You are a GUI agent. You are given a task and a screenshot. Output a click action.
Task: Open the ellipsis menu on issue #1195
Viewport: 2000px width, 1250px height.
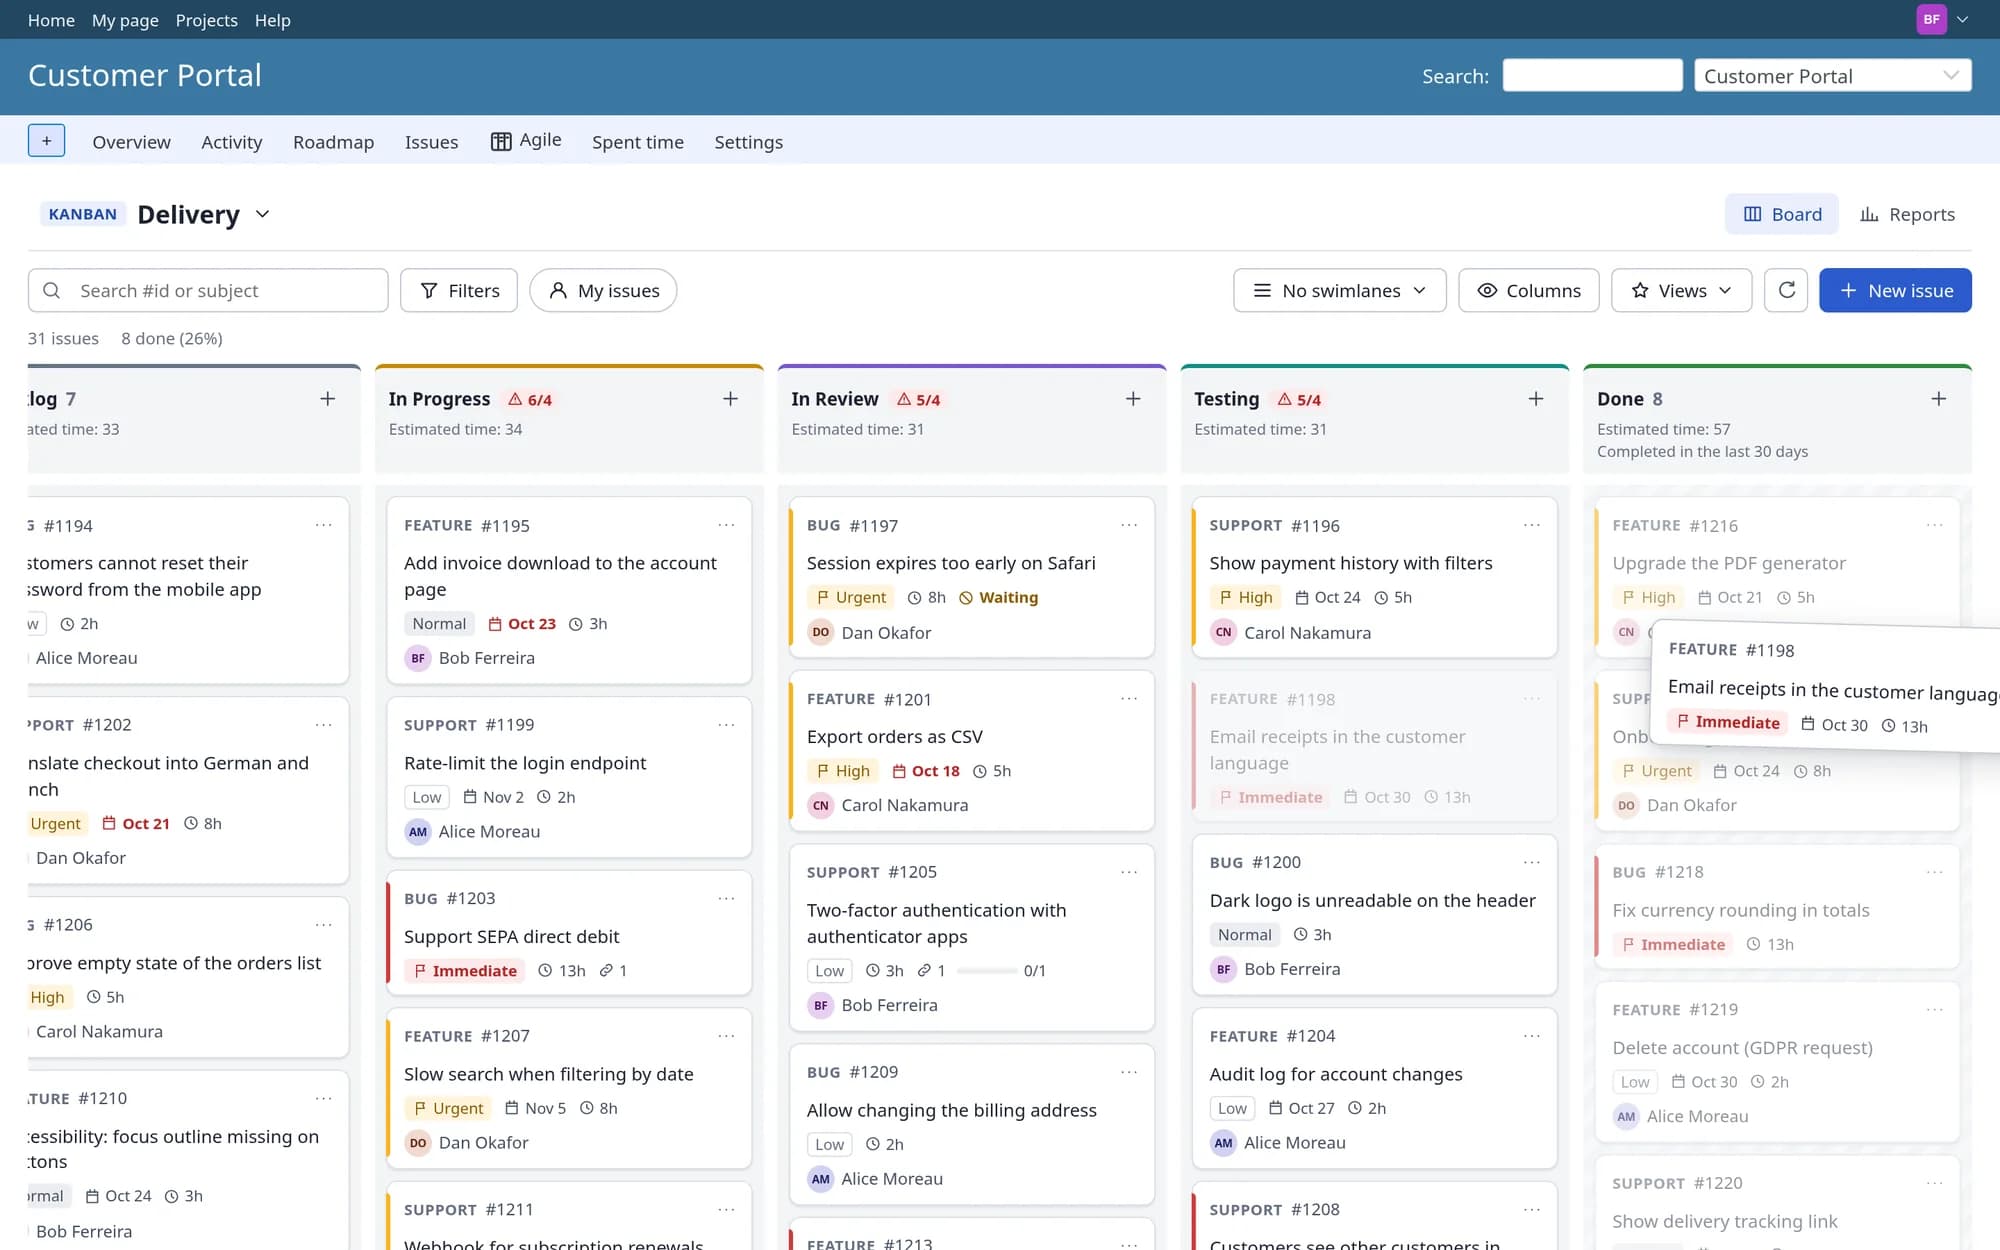coord(726,525)
